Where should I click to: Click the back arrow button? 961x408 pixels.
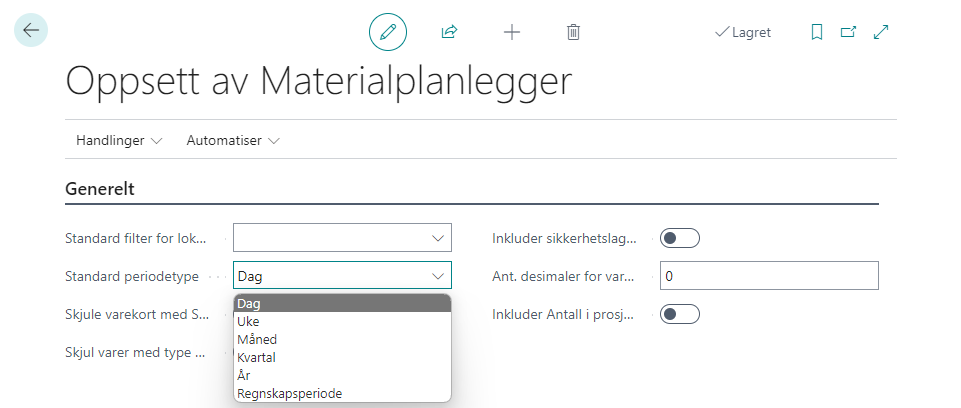click(x=31, y=30)
